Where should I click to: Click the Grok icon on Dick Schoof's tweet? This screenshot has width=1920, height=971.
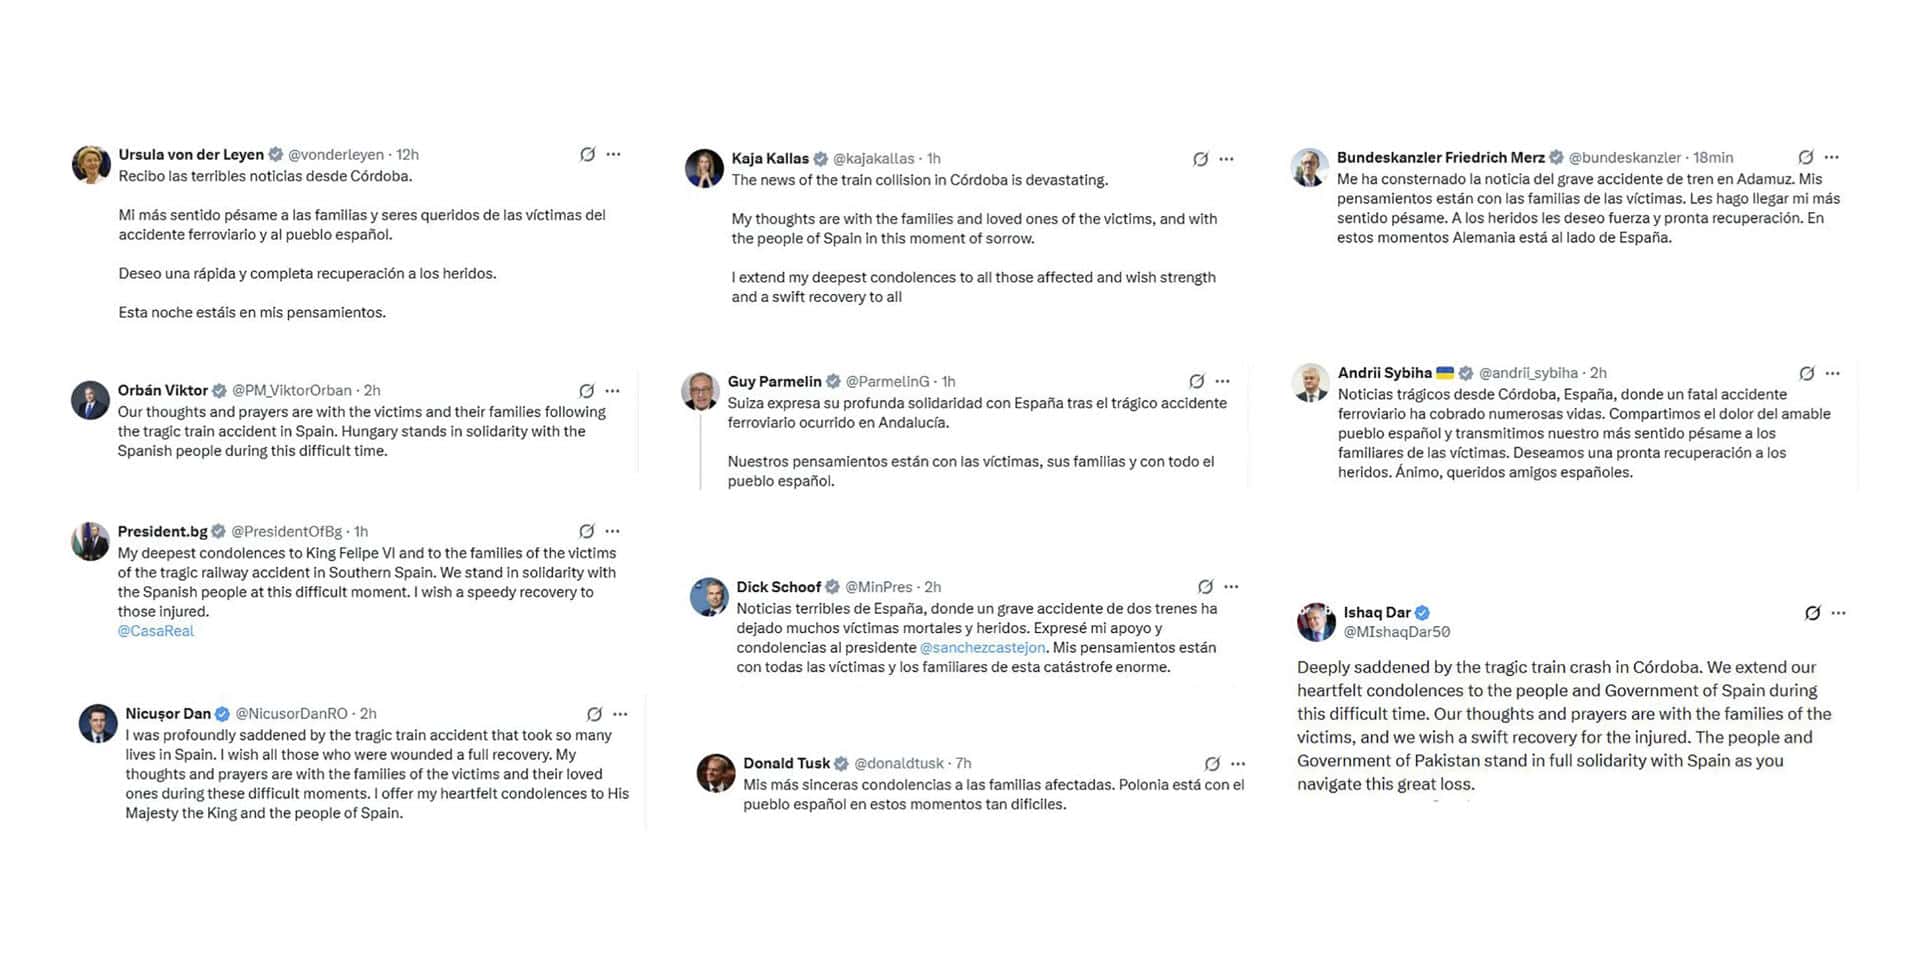(x=1205, y=587)
